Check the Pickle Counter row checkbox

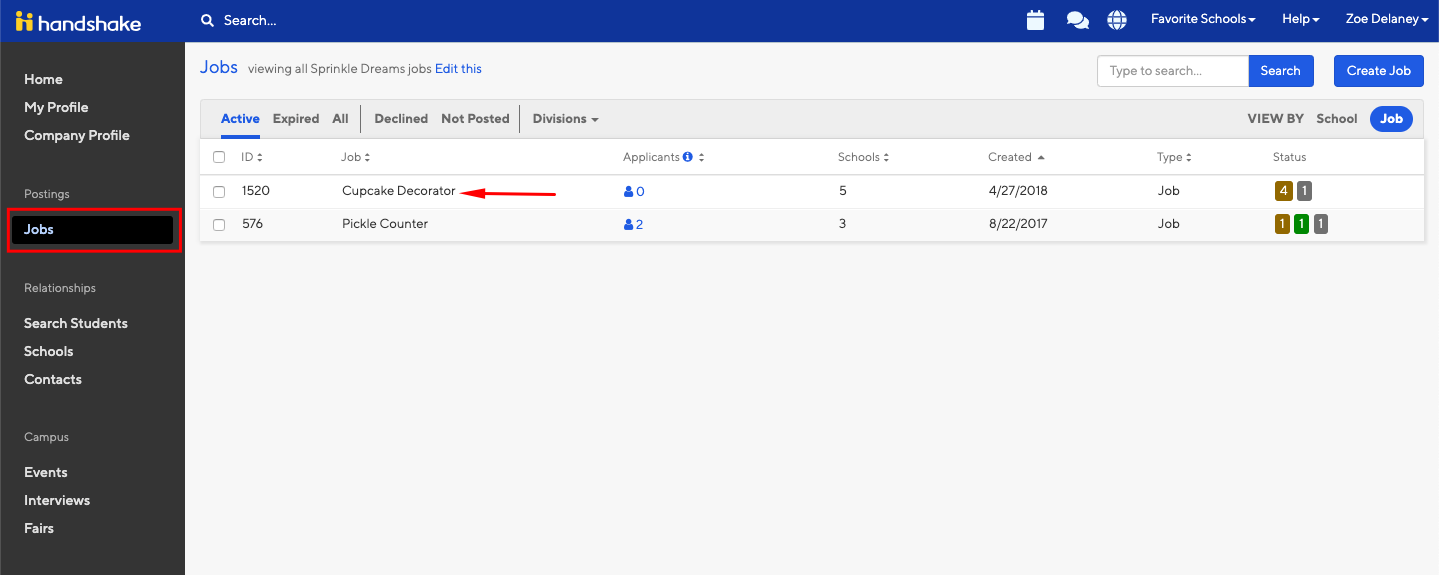point(219,224)
